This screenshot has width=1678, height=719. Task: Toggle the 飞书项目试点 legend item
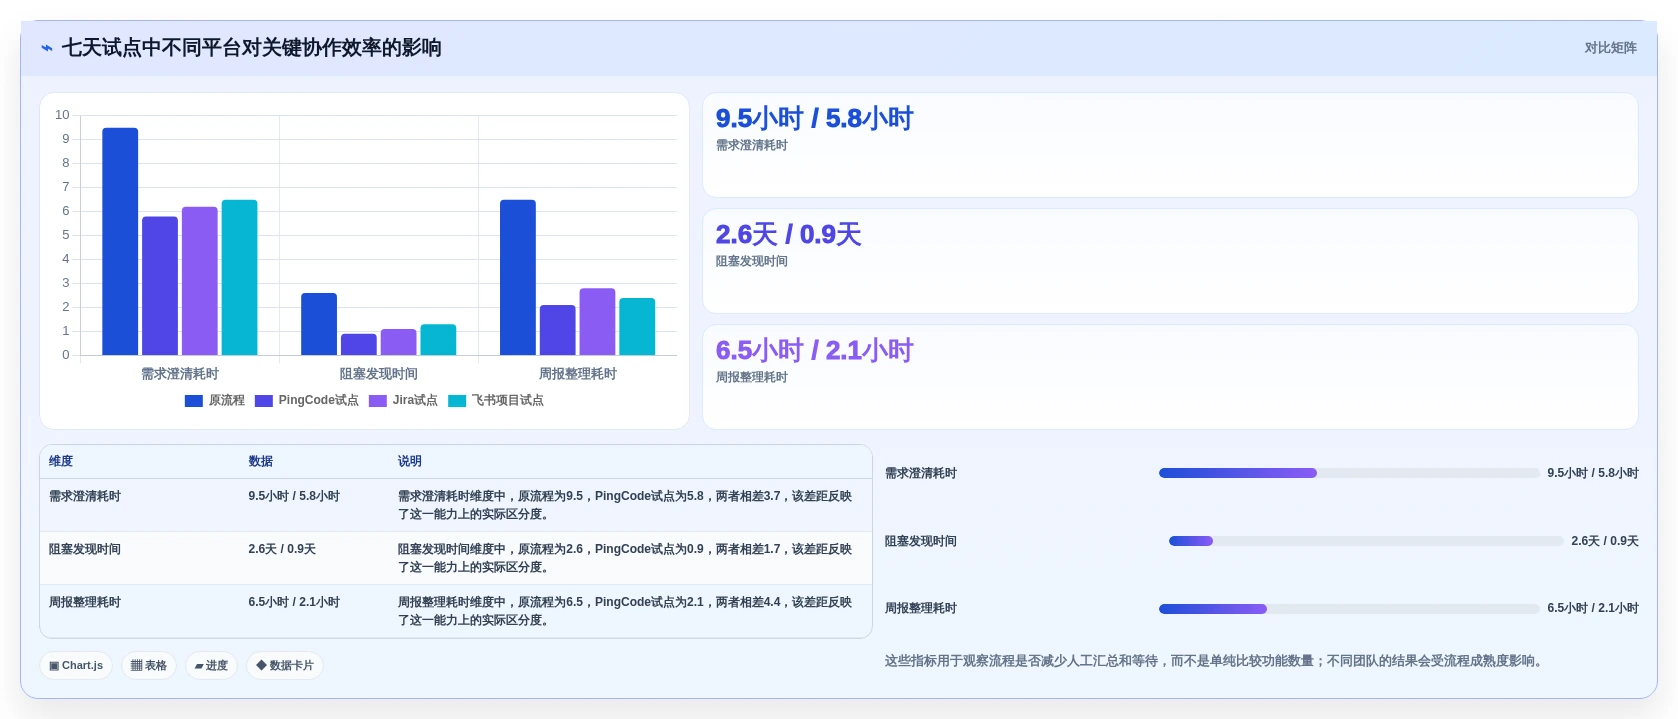(496, 400)
